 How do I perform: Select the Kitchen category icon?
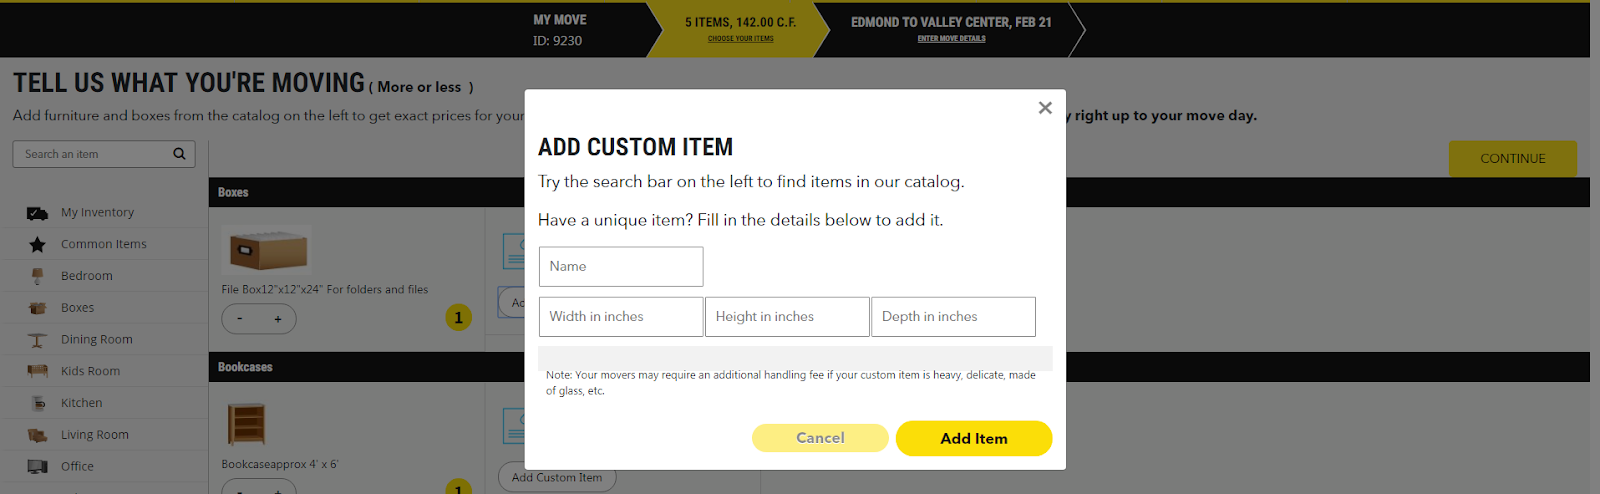38,403
